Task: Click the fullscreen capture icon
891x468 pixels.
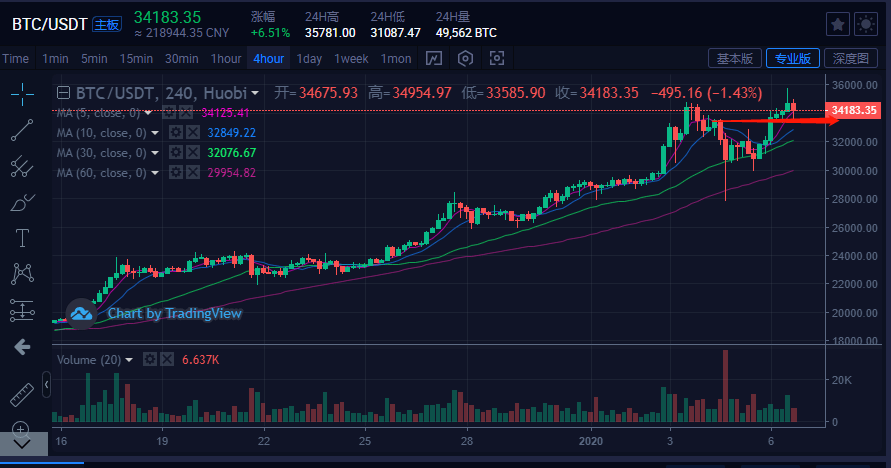Action: [x=497, y=58]
